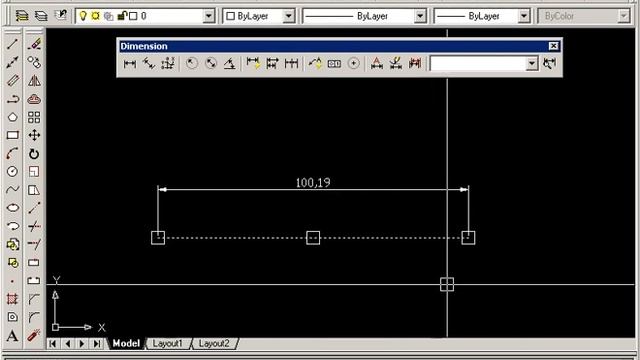Open the Hatch tool
This screenshot has width=640, height=360.
[13, 299]
